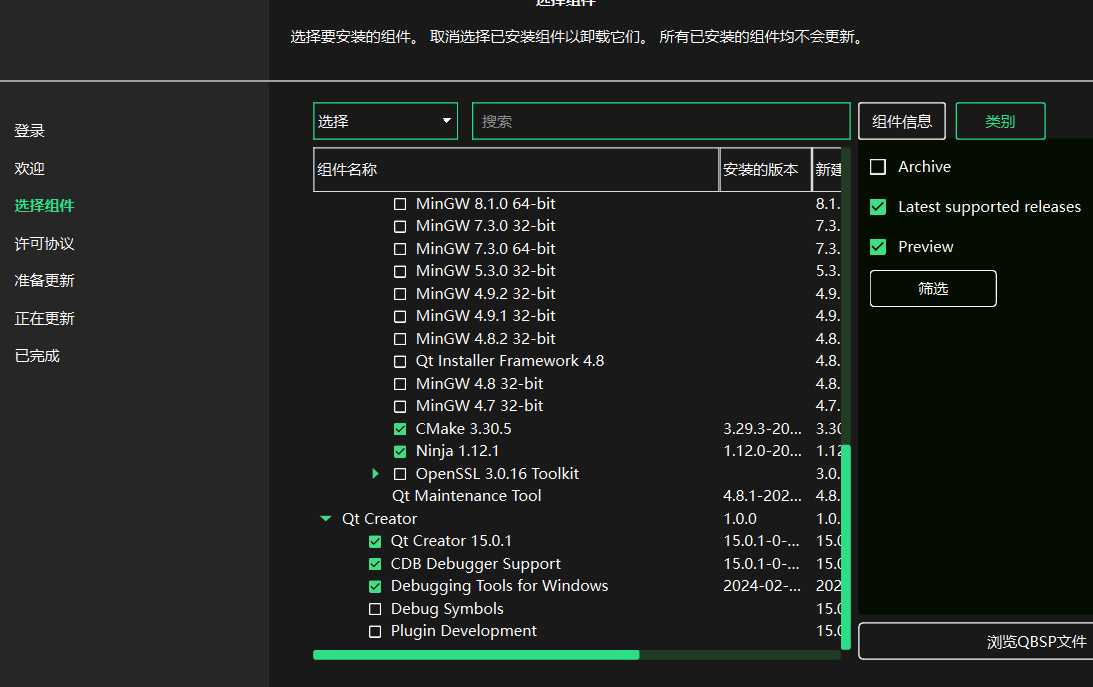Open 组件信息 panel

tap(901, 121)
